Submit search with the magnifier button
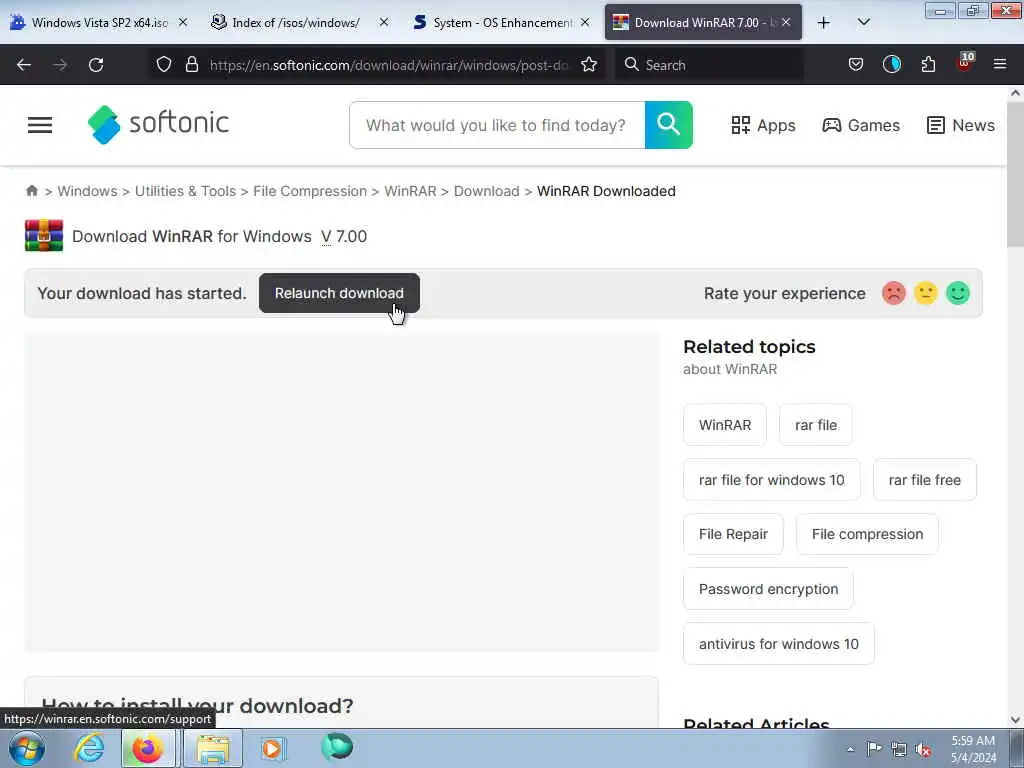Viewport: 1024px width, 768px height. click(668, 125)
